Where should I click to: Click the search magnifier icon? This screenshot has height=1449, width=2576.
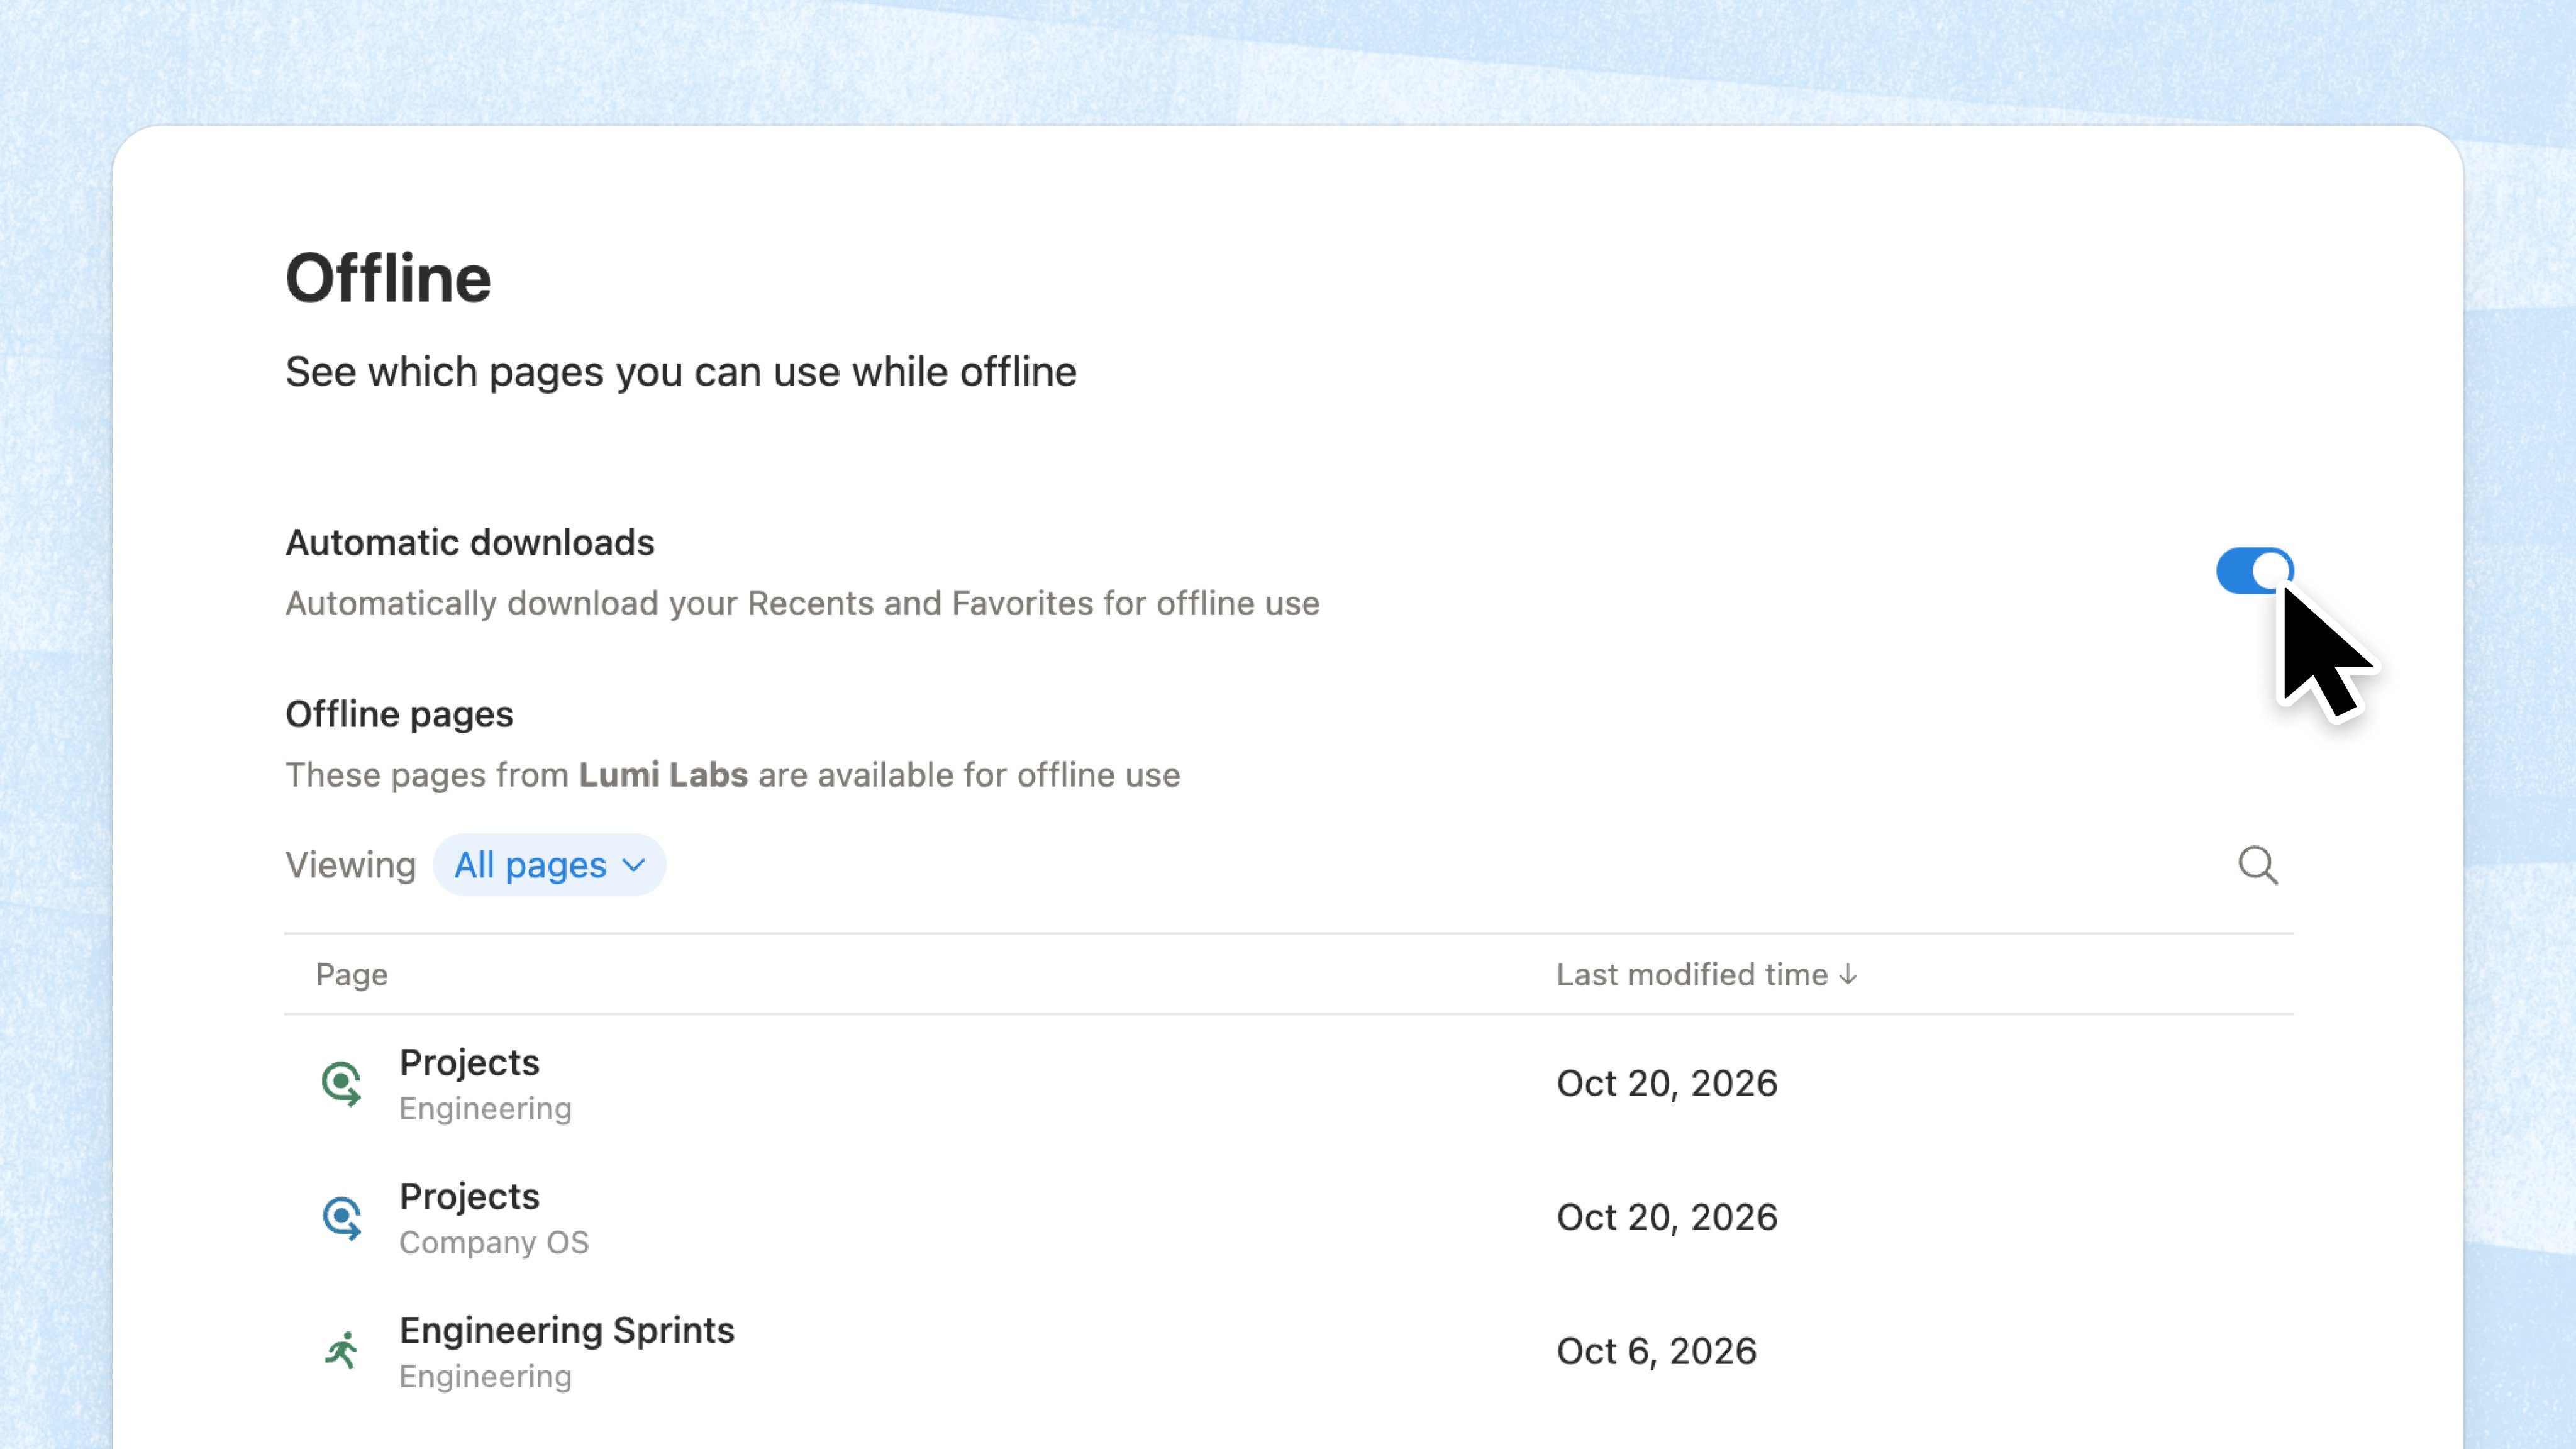(x=2258, y=865)
